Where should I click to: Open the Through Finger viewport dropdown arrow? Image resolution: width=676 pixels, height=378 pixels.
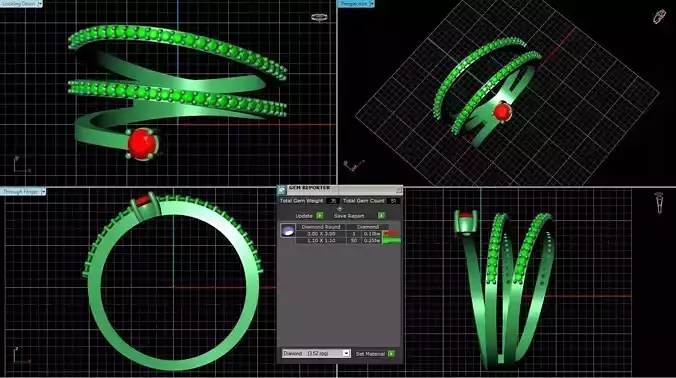[x=43, y=192]
